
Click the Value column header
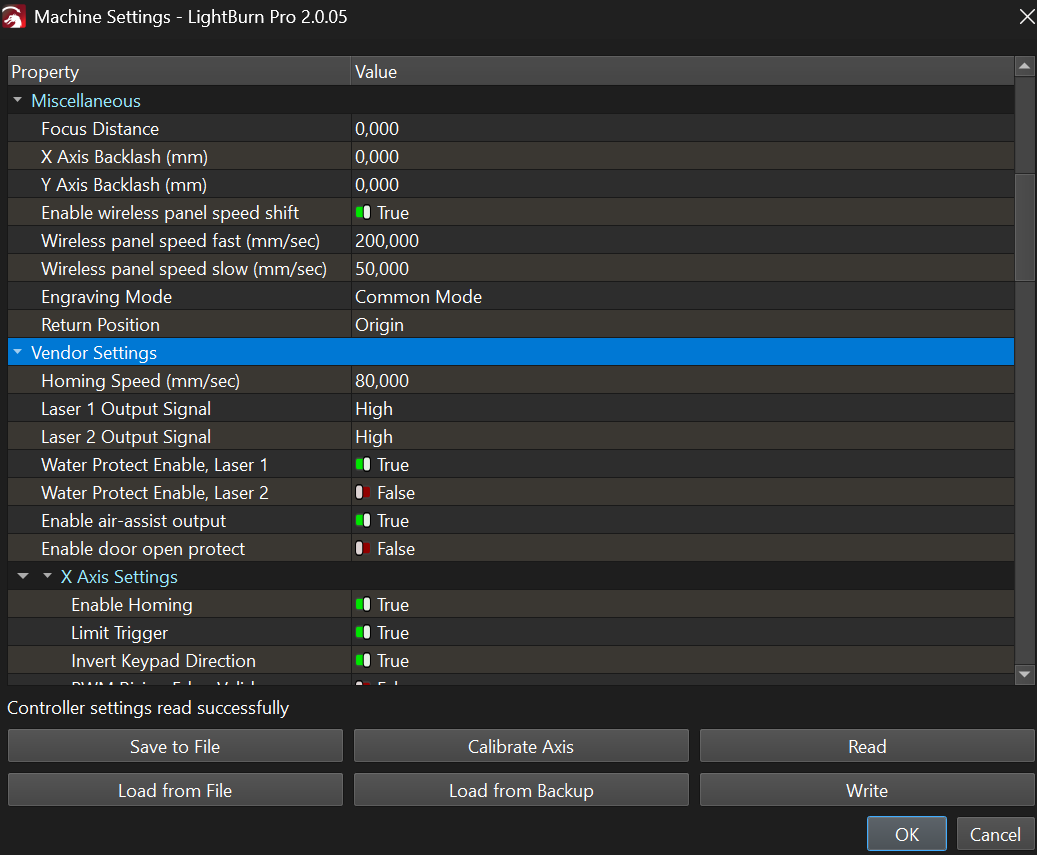pos(680,72)
